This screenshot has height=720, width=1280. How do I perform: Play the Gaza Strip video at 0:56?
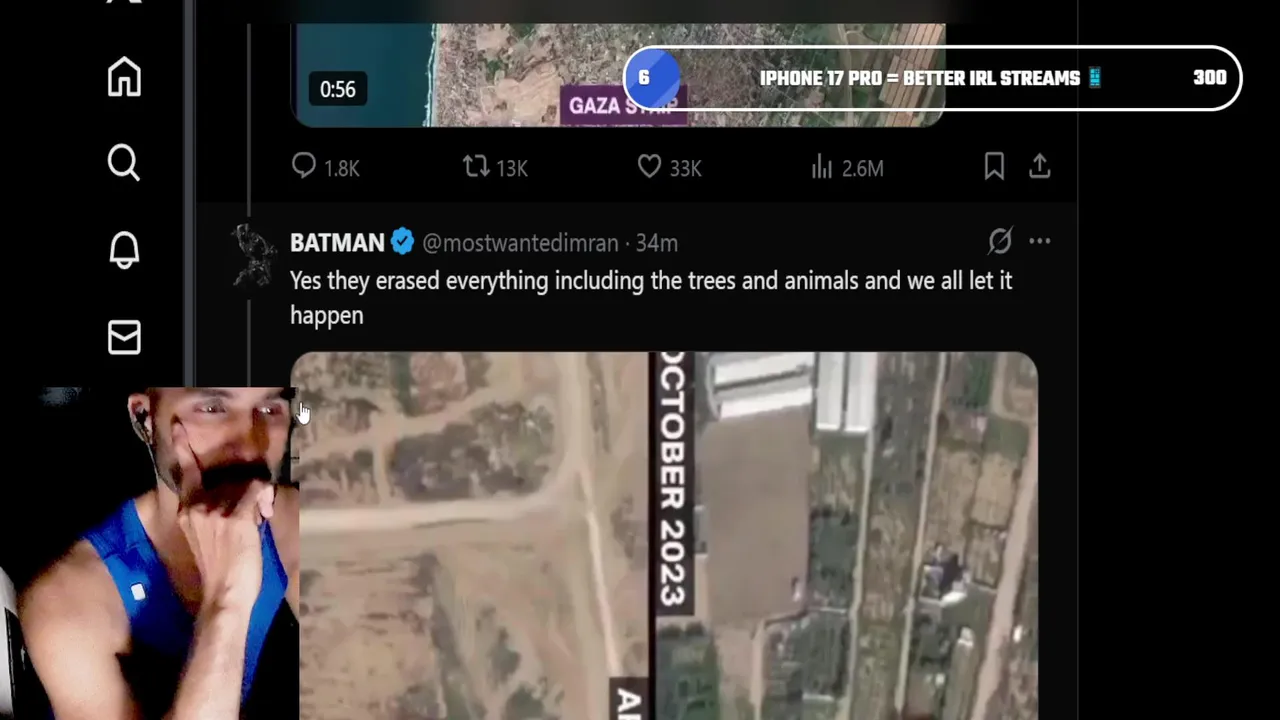pos(618,75)
